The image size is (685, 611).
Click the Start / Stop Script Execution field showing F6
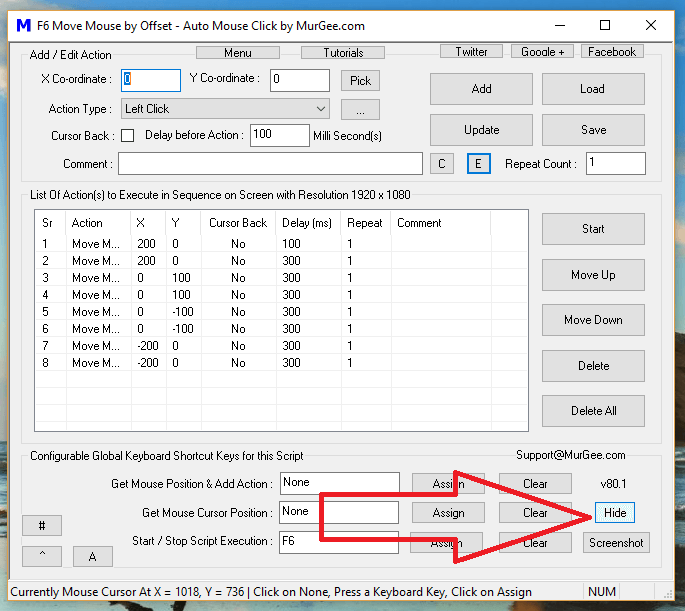pos(339,542)
